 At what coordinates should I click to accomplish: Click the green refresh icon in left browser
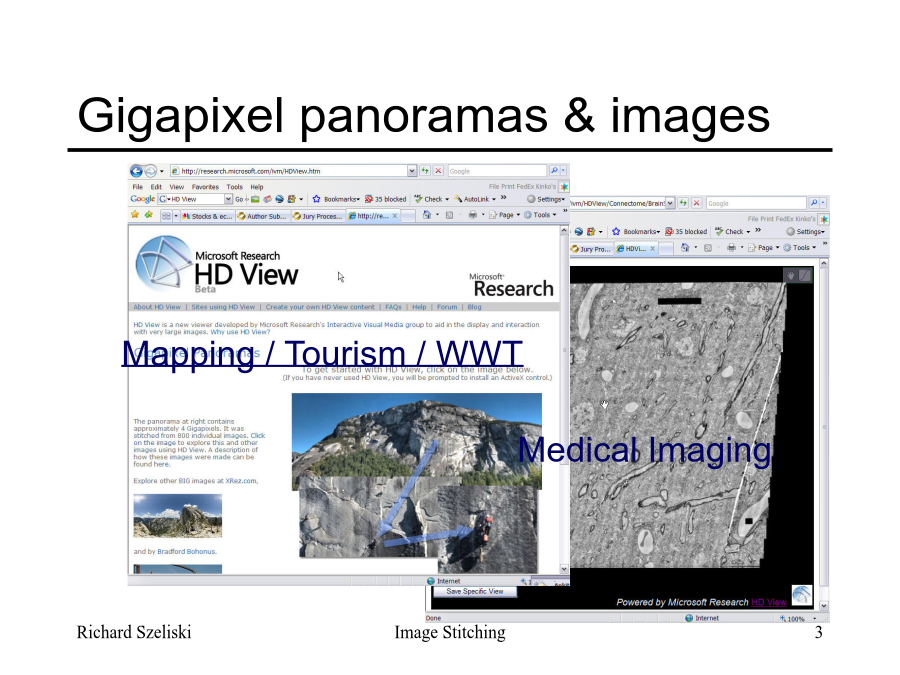coord(425,171)
